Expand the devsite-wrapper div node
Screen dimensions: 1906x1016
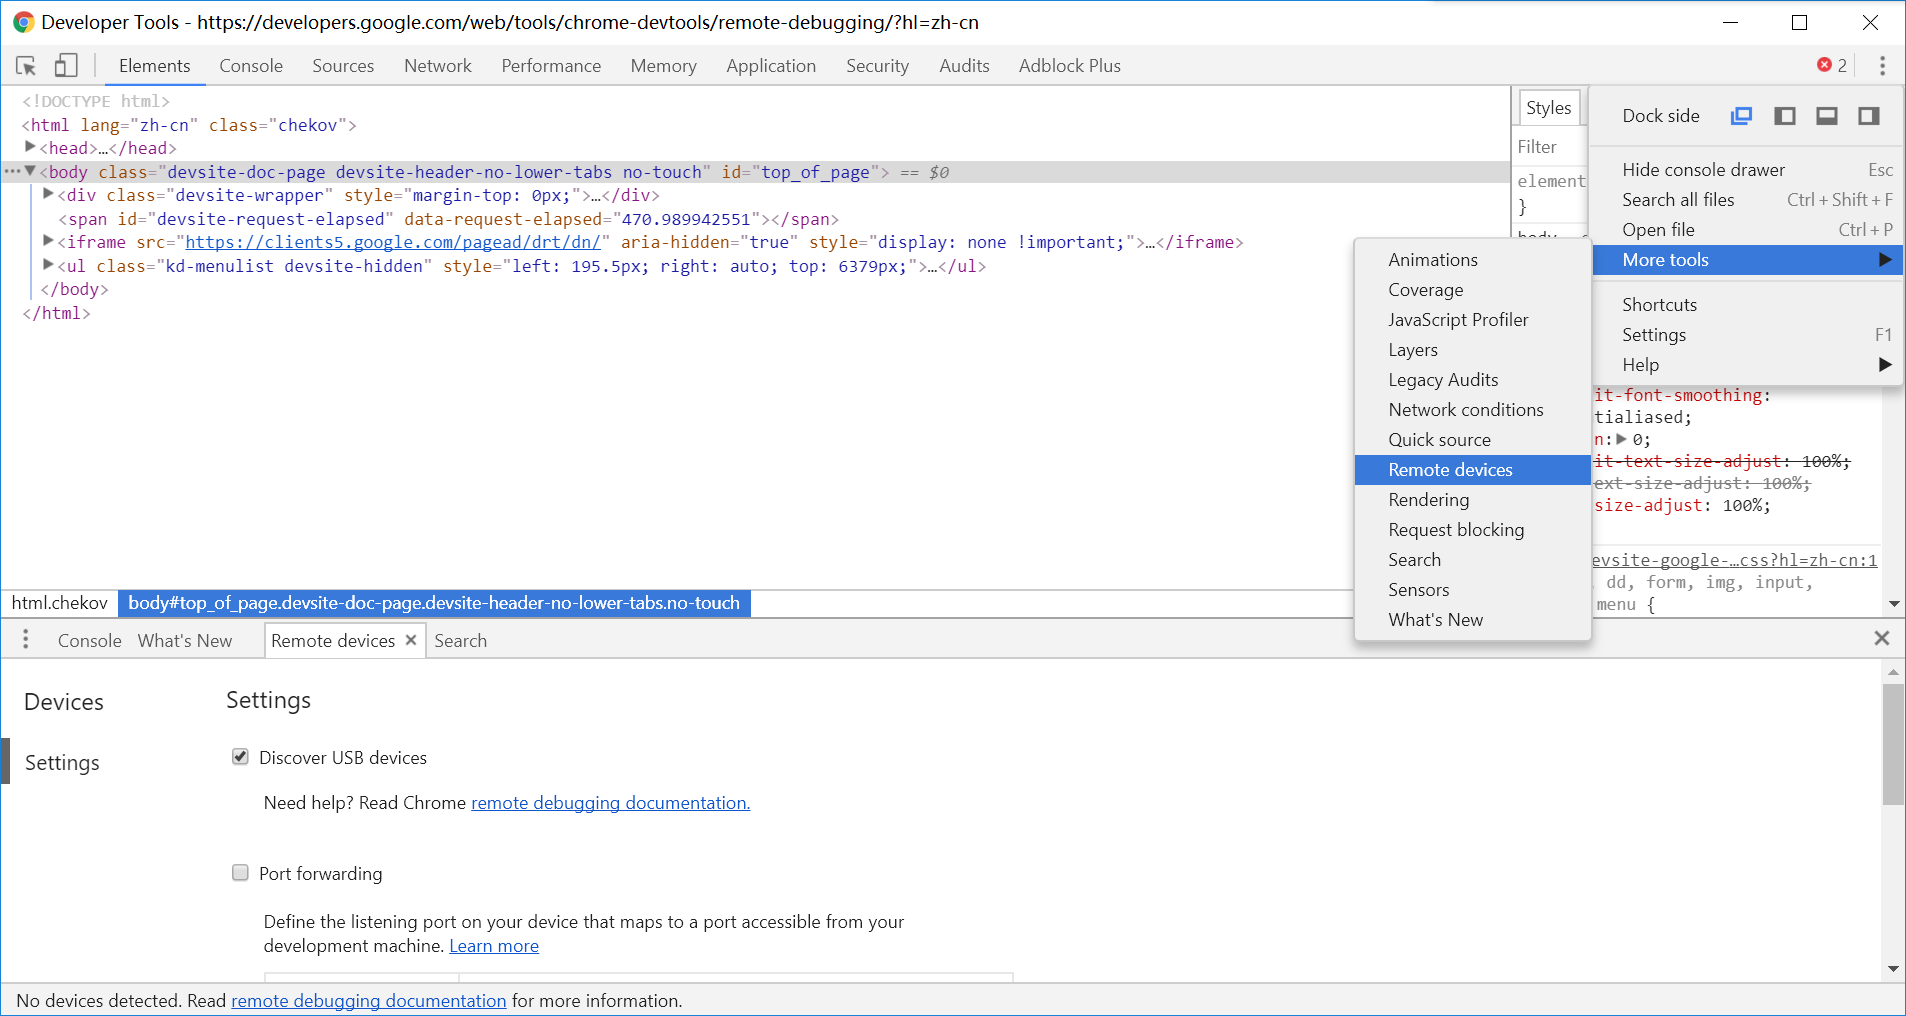point(48,195)
